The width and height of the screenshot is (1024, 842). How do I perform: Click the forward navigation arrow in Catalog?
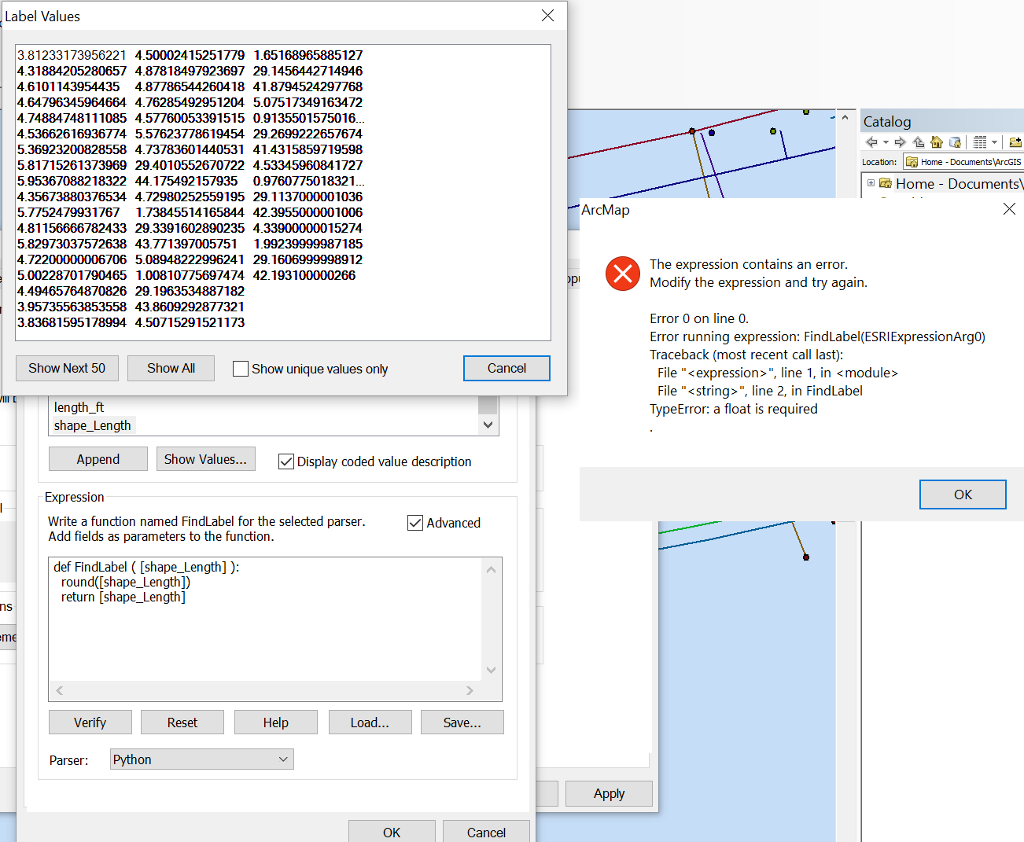pos(899,141)
